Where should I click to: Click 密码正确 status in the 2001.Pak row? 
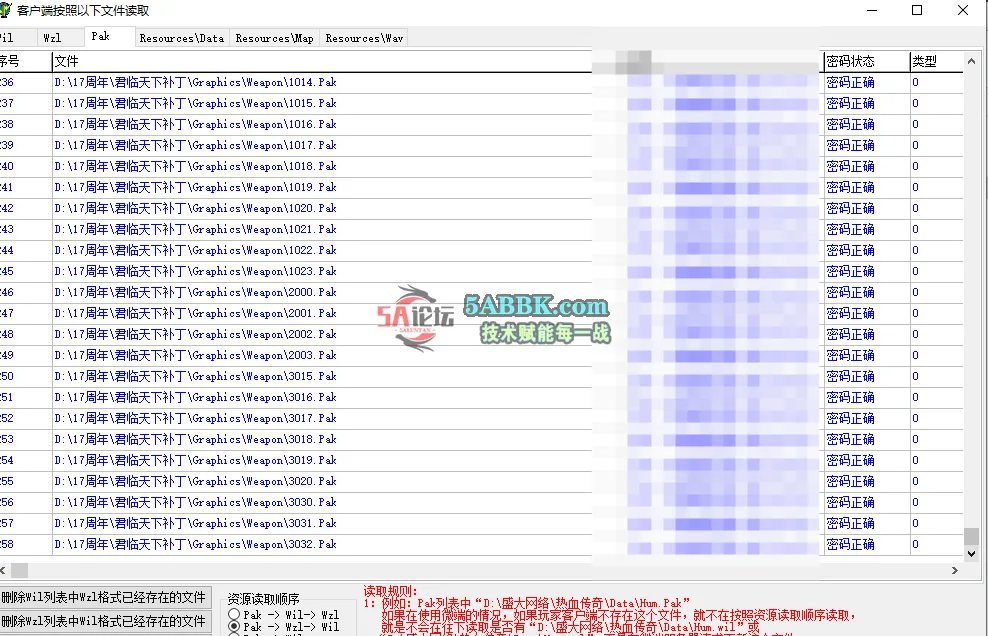(x=851, y=313)
